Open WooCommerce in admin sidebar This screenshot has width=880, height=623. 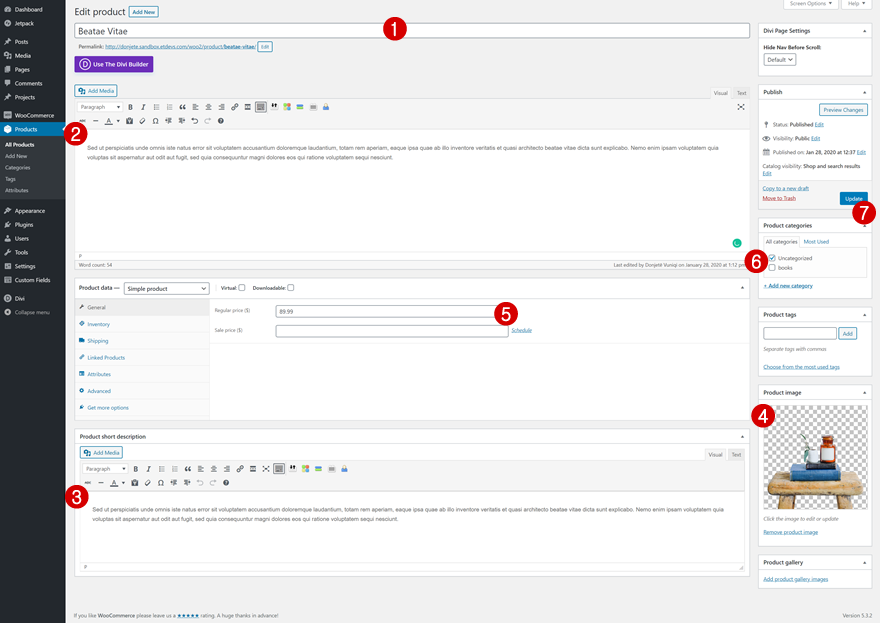(x=33, y=116)
